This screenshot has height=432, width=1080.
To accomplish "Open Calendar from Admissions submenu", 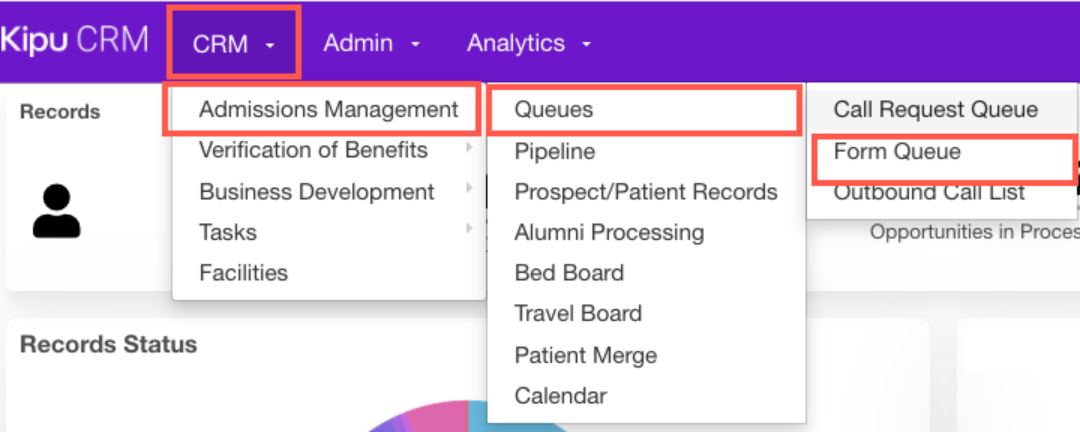I will coord(561,396).
